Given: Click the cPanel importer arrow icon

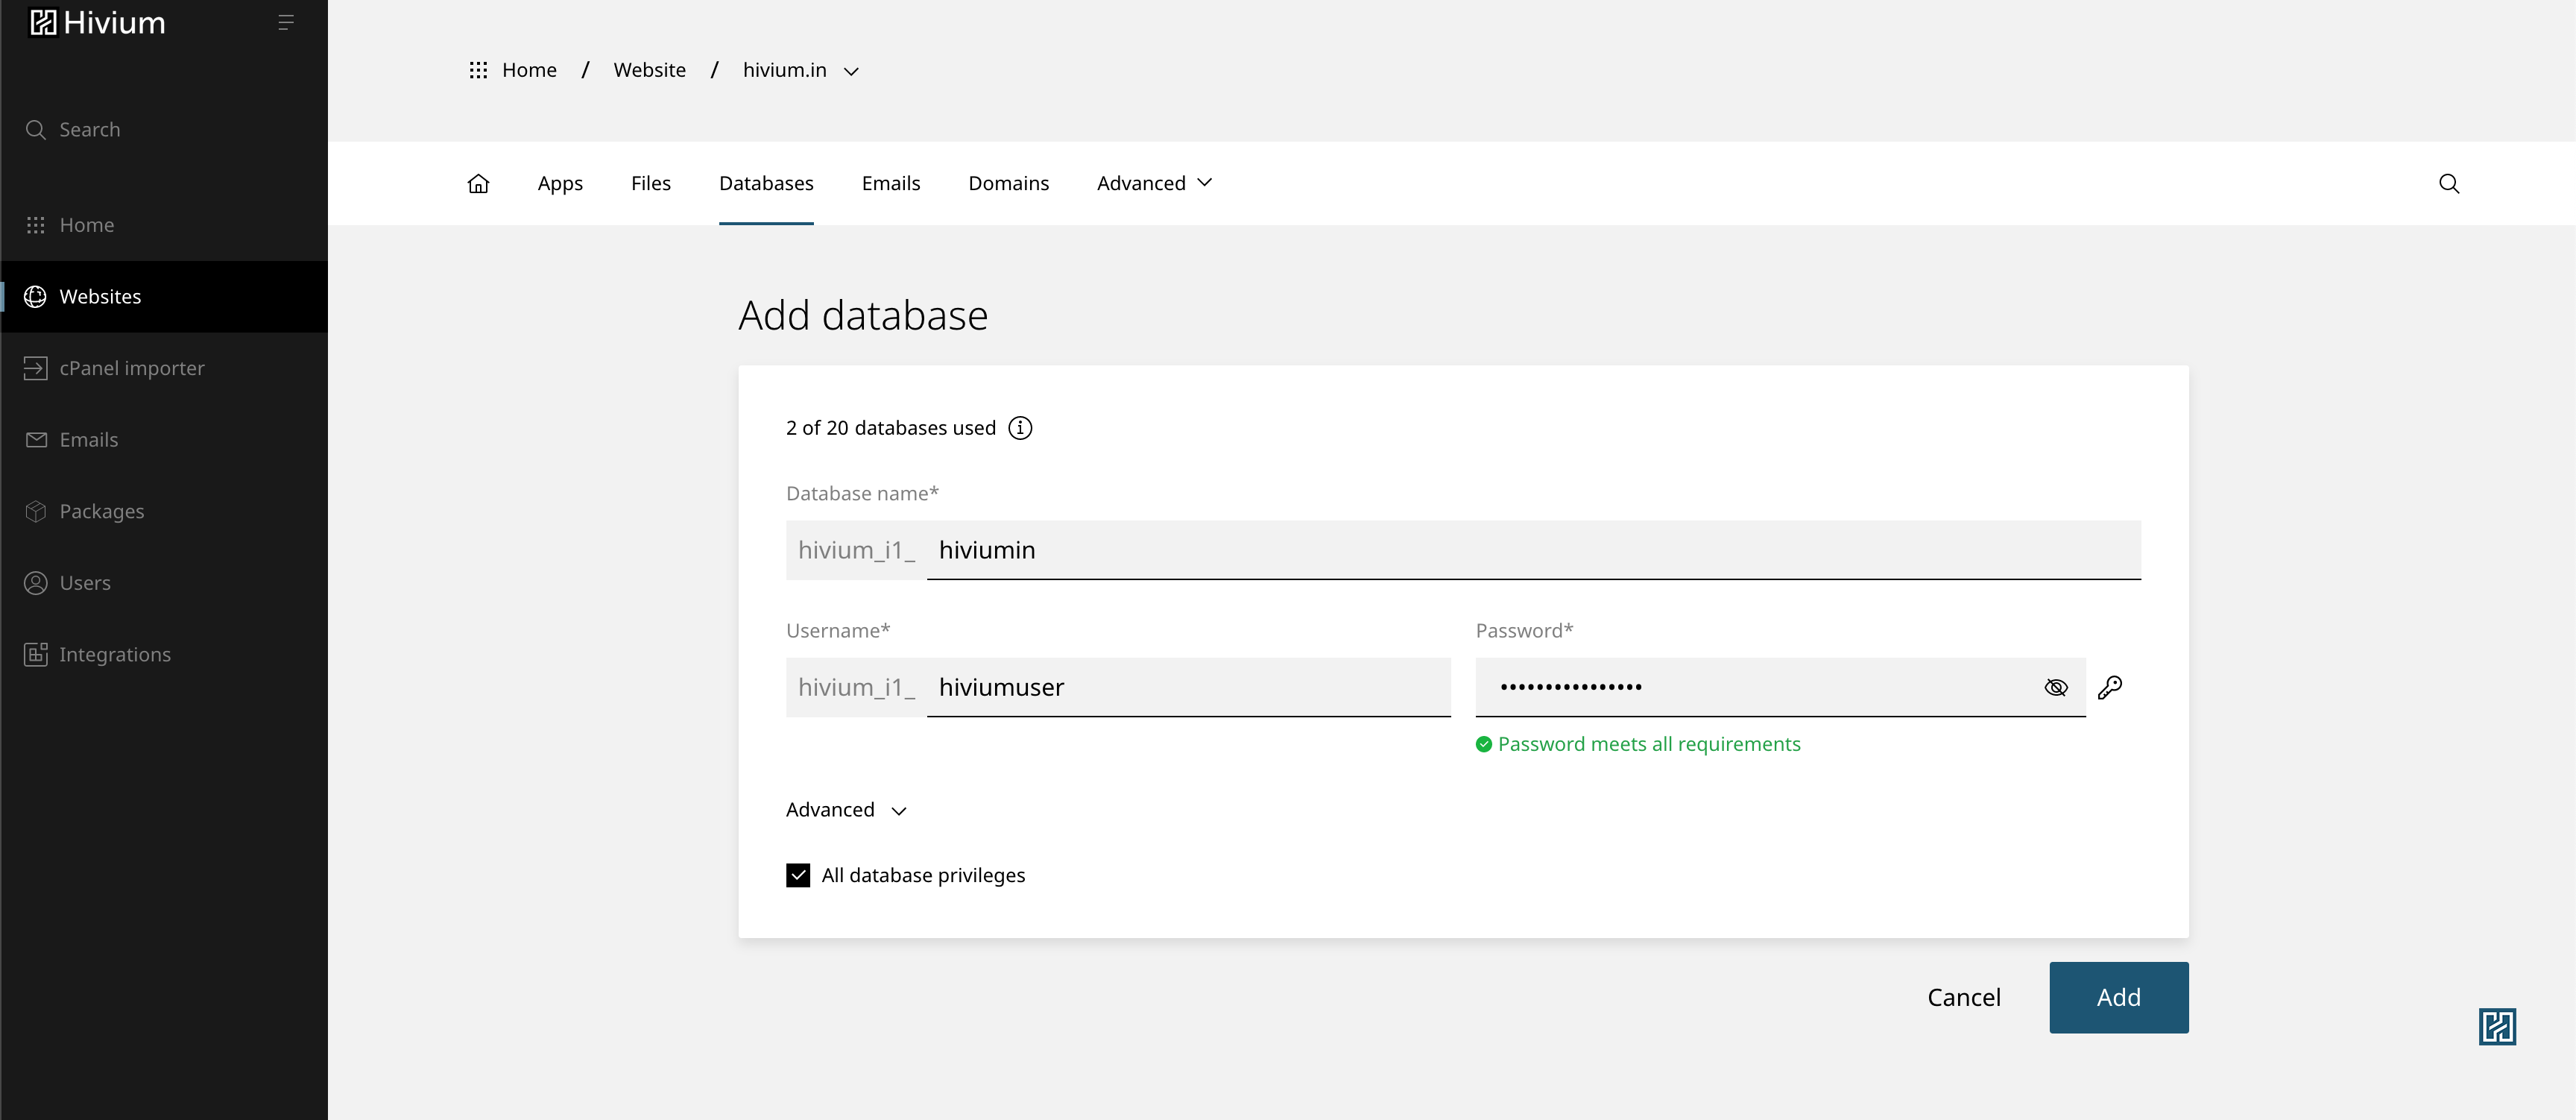Looking at the screenshot, I should point(36,368).
